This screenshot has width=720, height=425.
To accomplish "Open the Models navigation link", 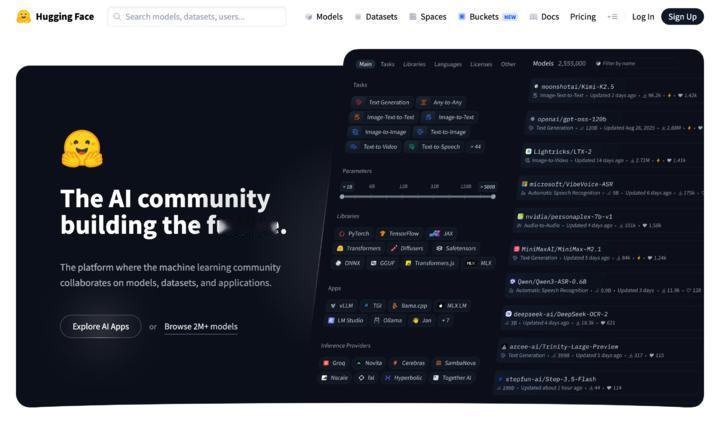I will (x=324, y=17).
